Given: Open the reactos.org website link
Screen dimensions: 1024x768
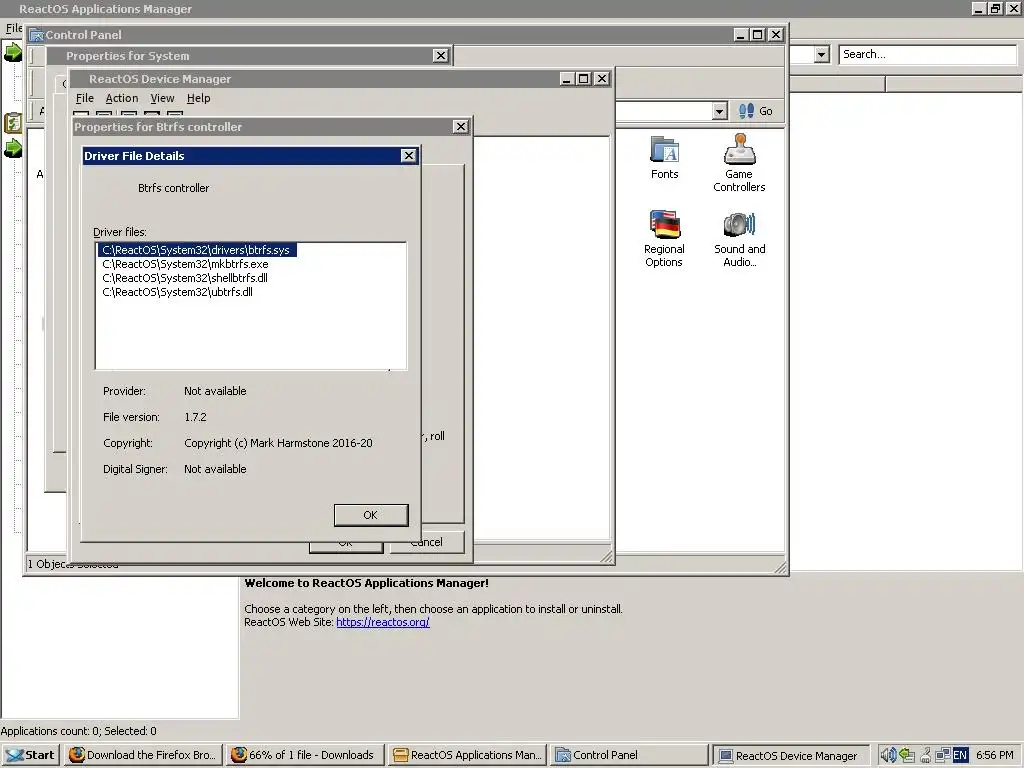Looking at the screenshot, I should [x=383, y=622].
